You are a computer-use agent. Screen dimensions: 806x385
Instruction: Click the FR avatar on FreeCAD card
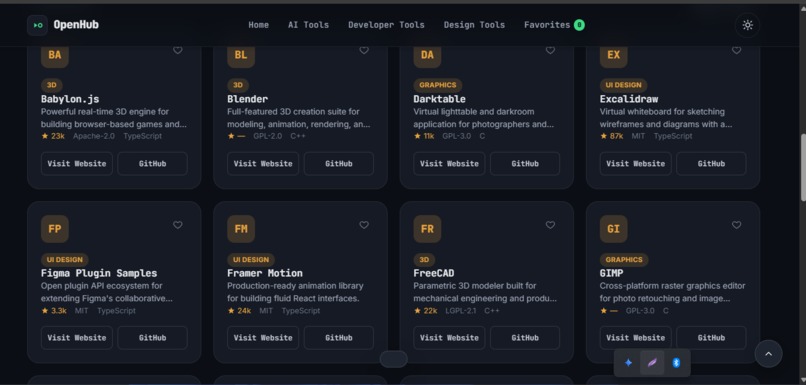point(427,229)
